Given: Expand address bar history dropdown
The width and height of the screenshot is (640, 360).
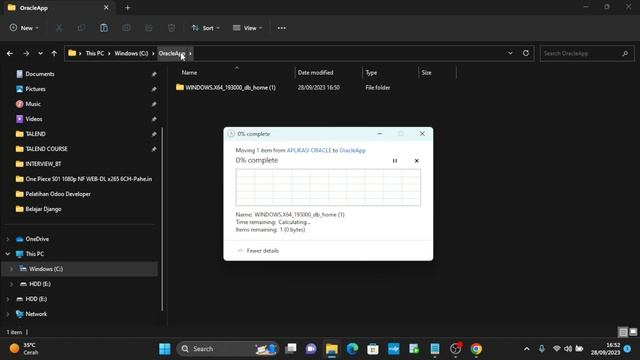Looking at the screenshot, I should [x=510, y=53].
